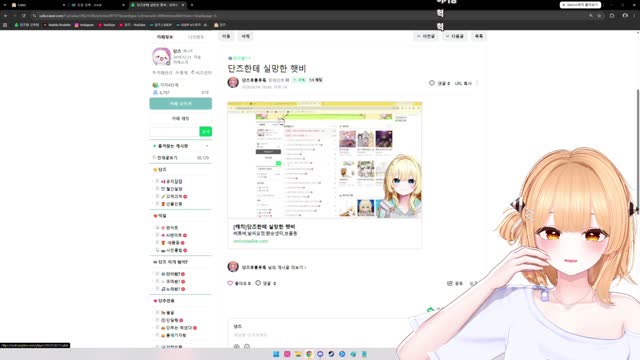Start 1:1 채팅 with author

click(315, 80)
